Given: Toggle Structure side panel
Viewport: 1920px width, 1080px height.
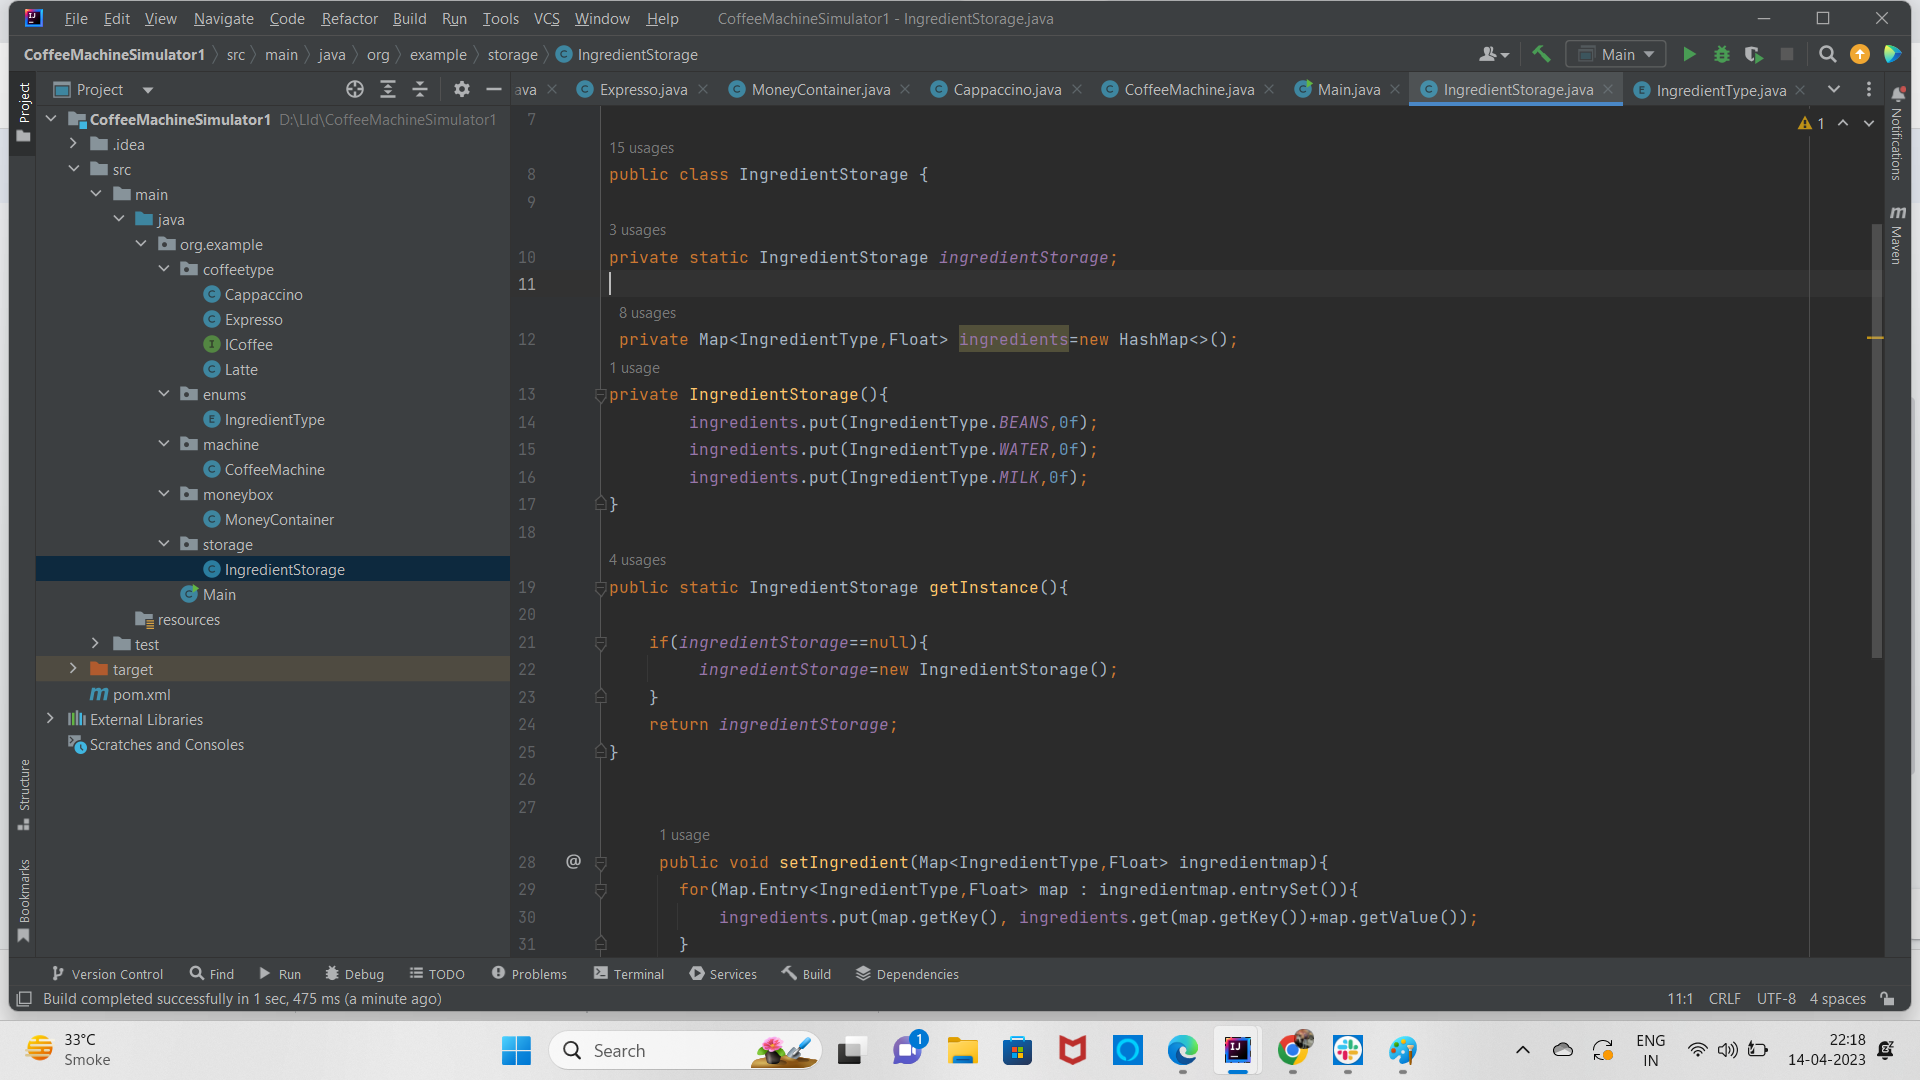Looking at the screenshot, I should click(24, 795).
